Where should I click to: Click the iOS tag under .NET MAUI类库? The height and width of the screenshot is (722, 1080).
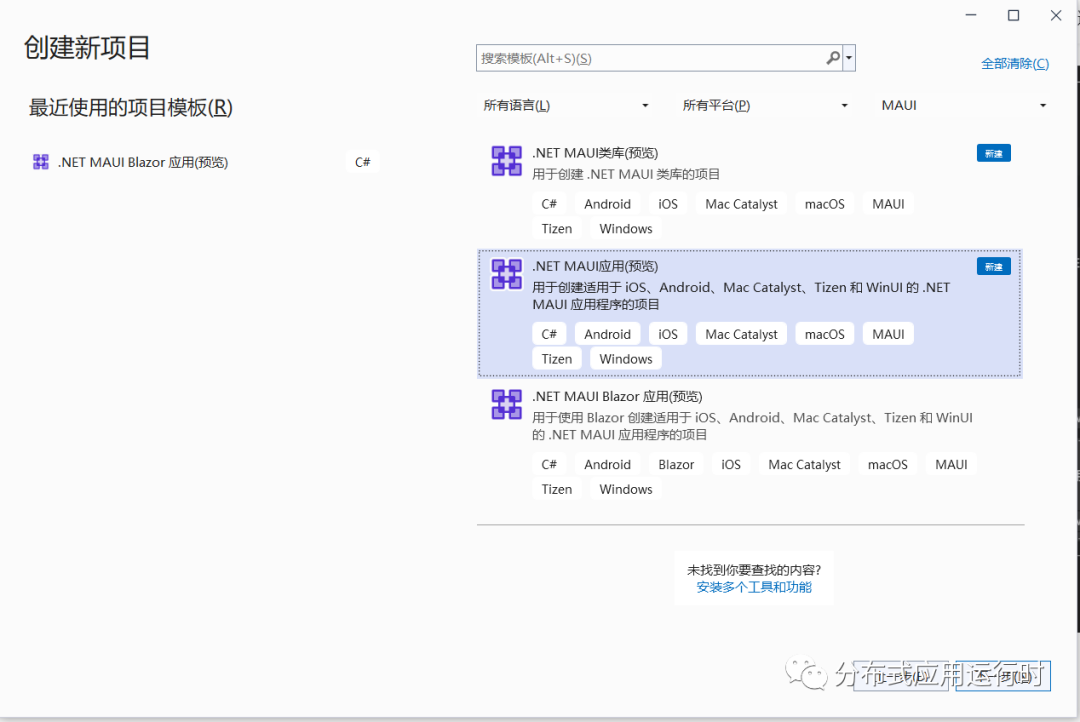668,204
